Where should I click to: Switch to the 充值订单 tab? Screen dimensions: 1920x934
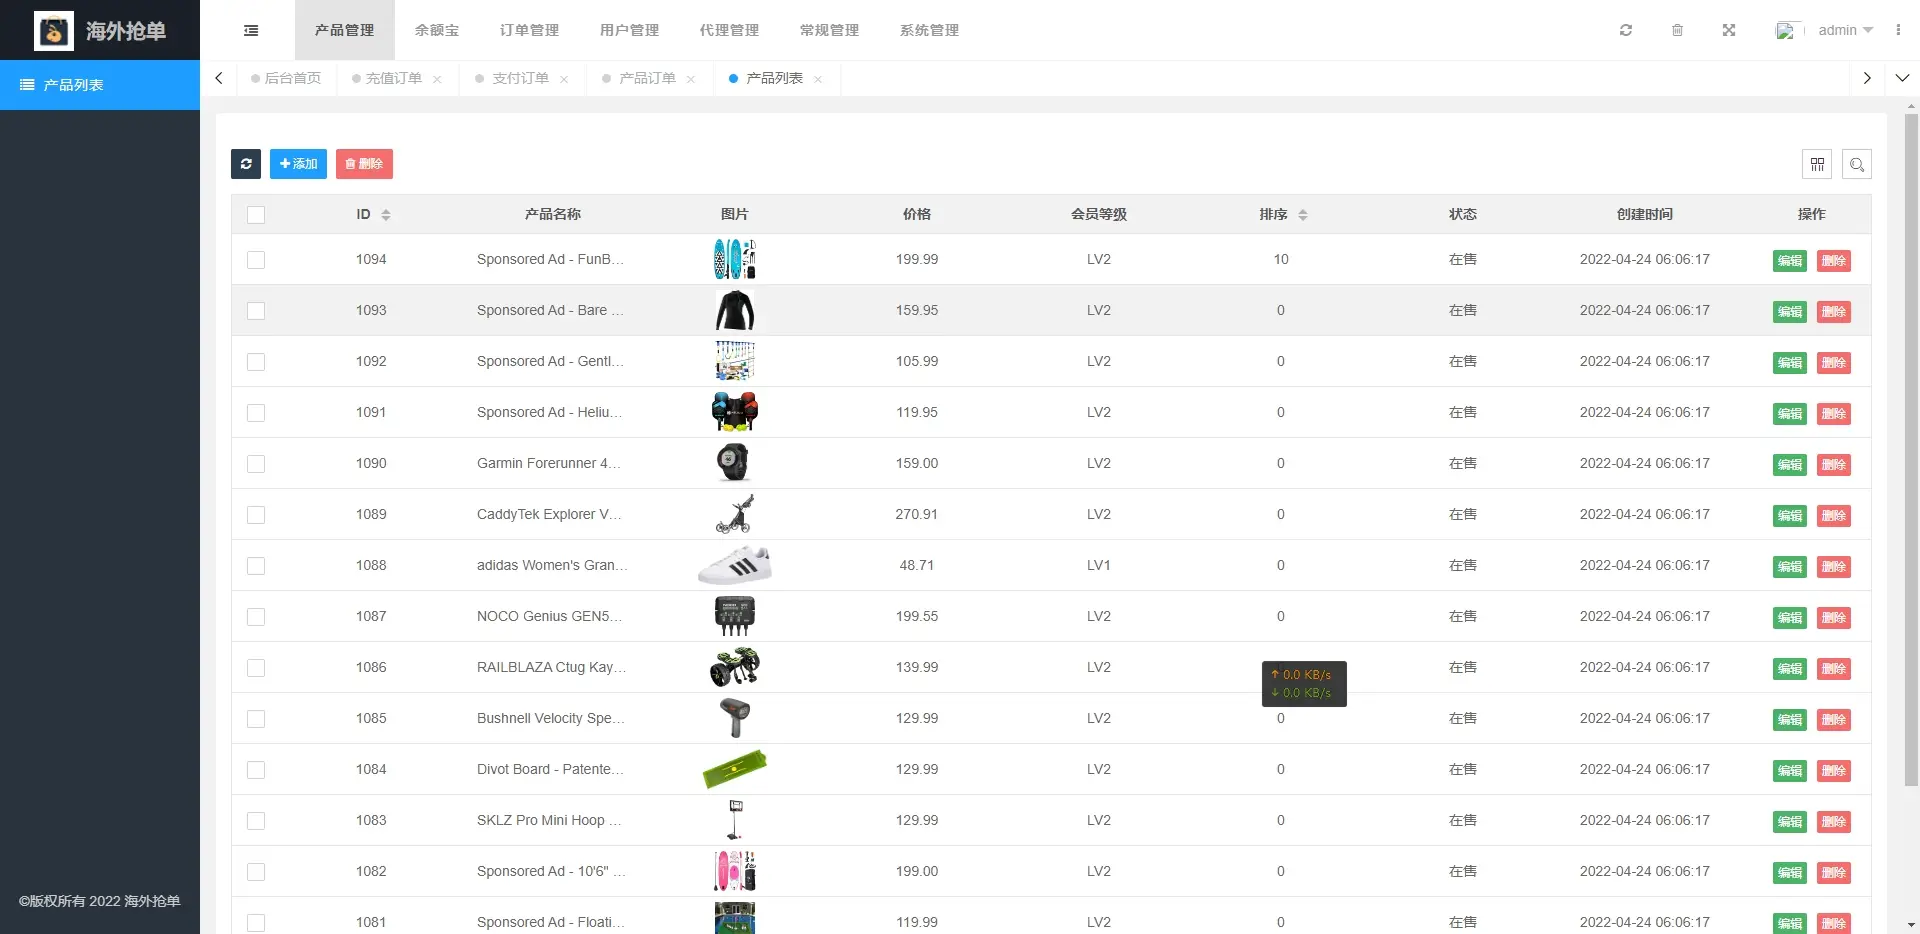(393, 78)
